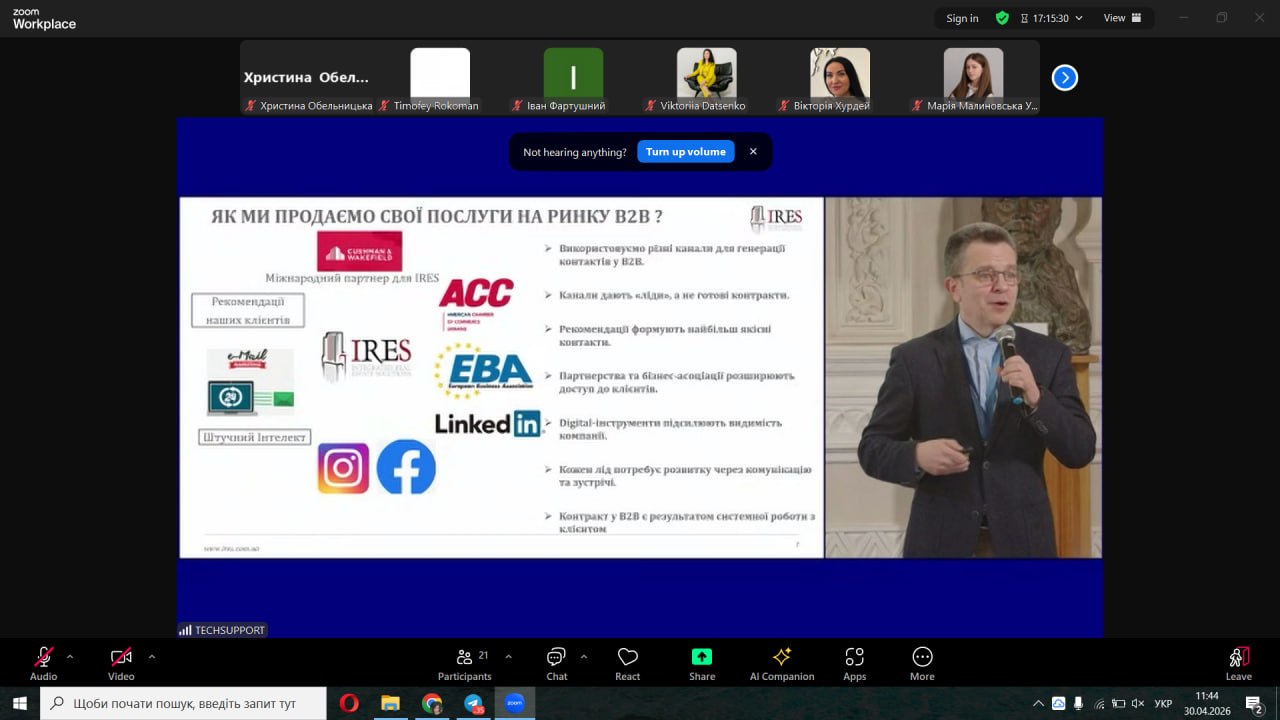Click the Рекомендації наших клієнтів box
This screenshot has height=720, width=1280.
[247, 311]
